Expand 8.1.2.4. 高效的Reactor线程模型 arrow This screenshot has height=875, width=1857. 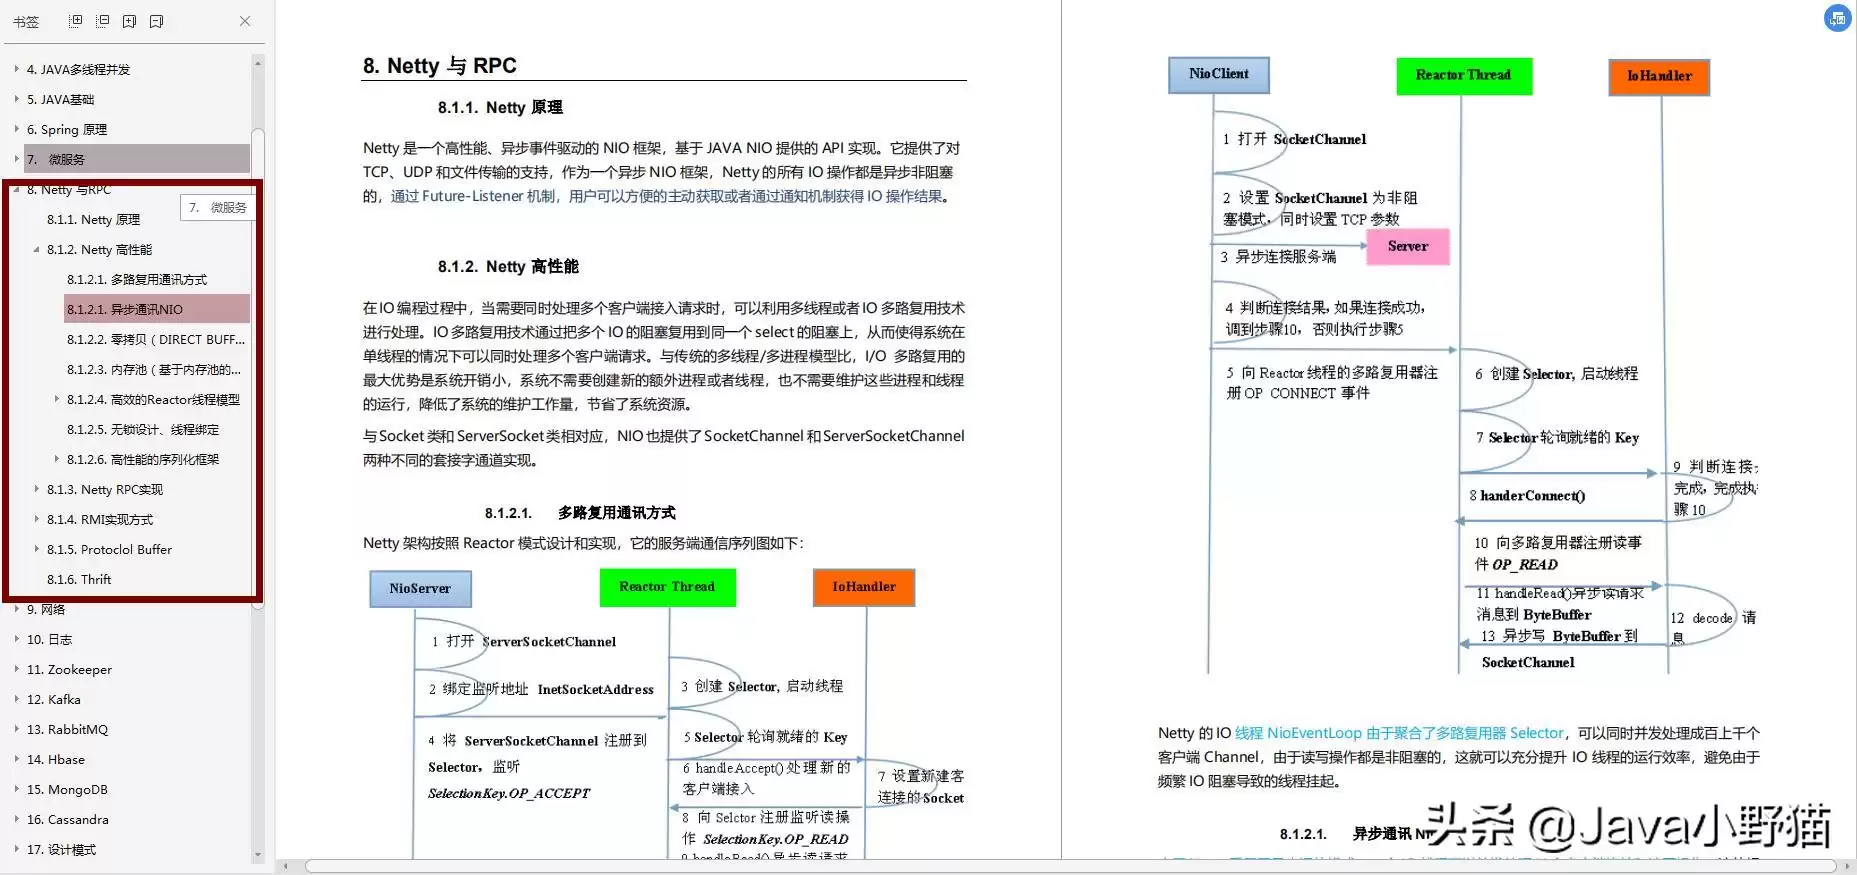coord(56,399)
